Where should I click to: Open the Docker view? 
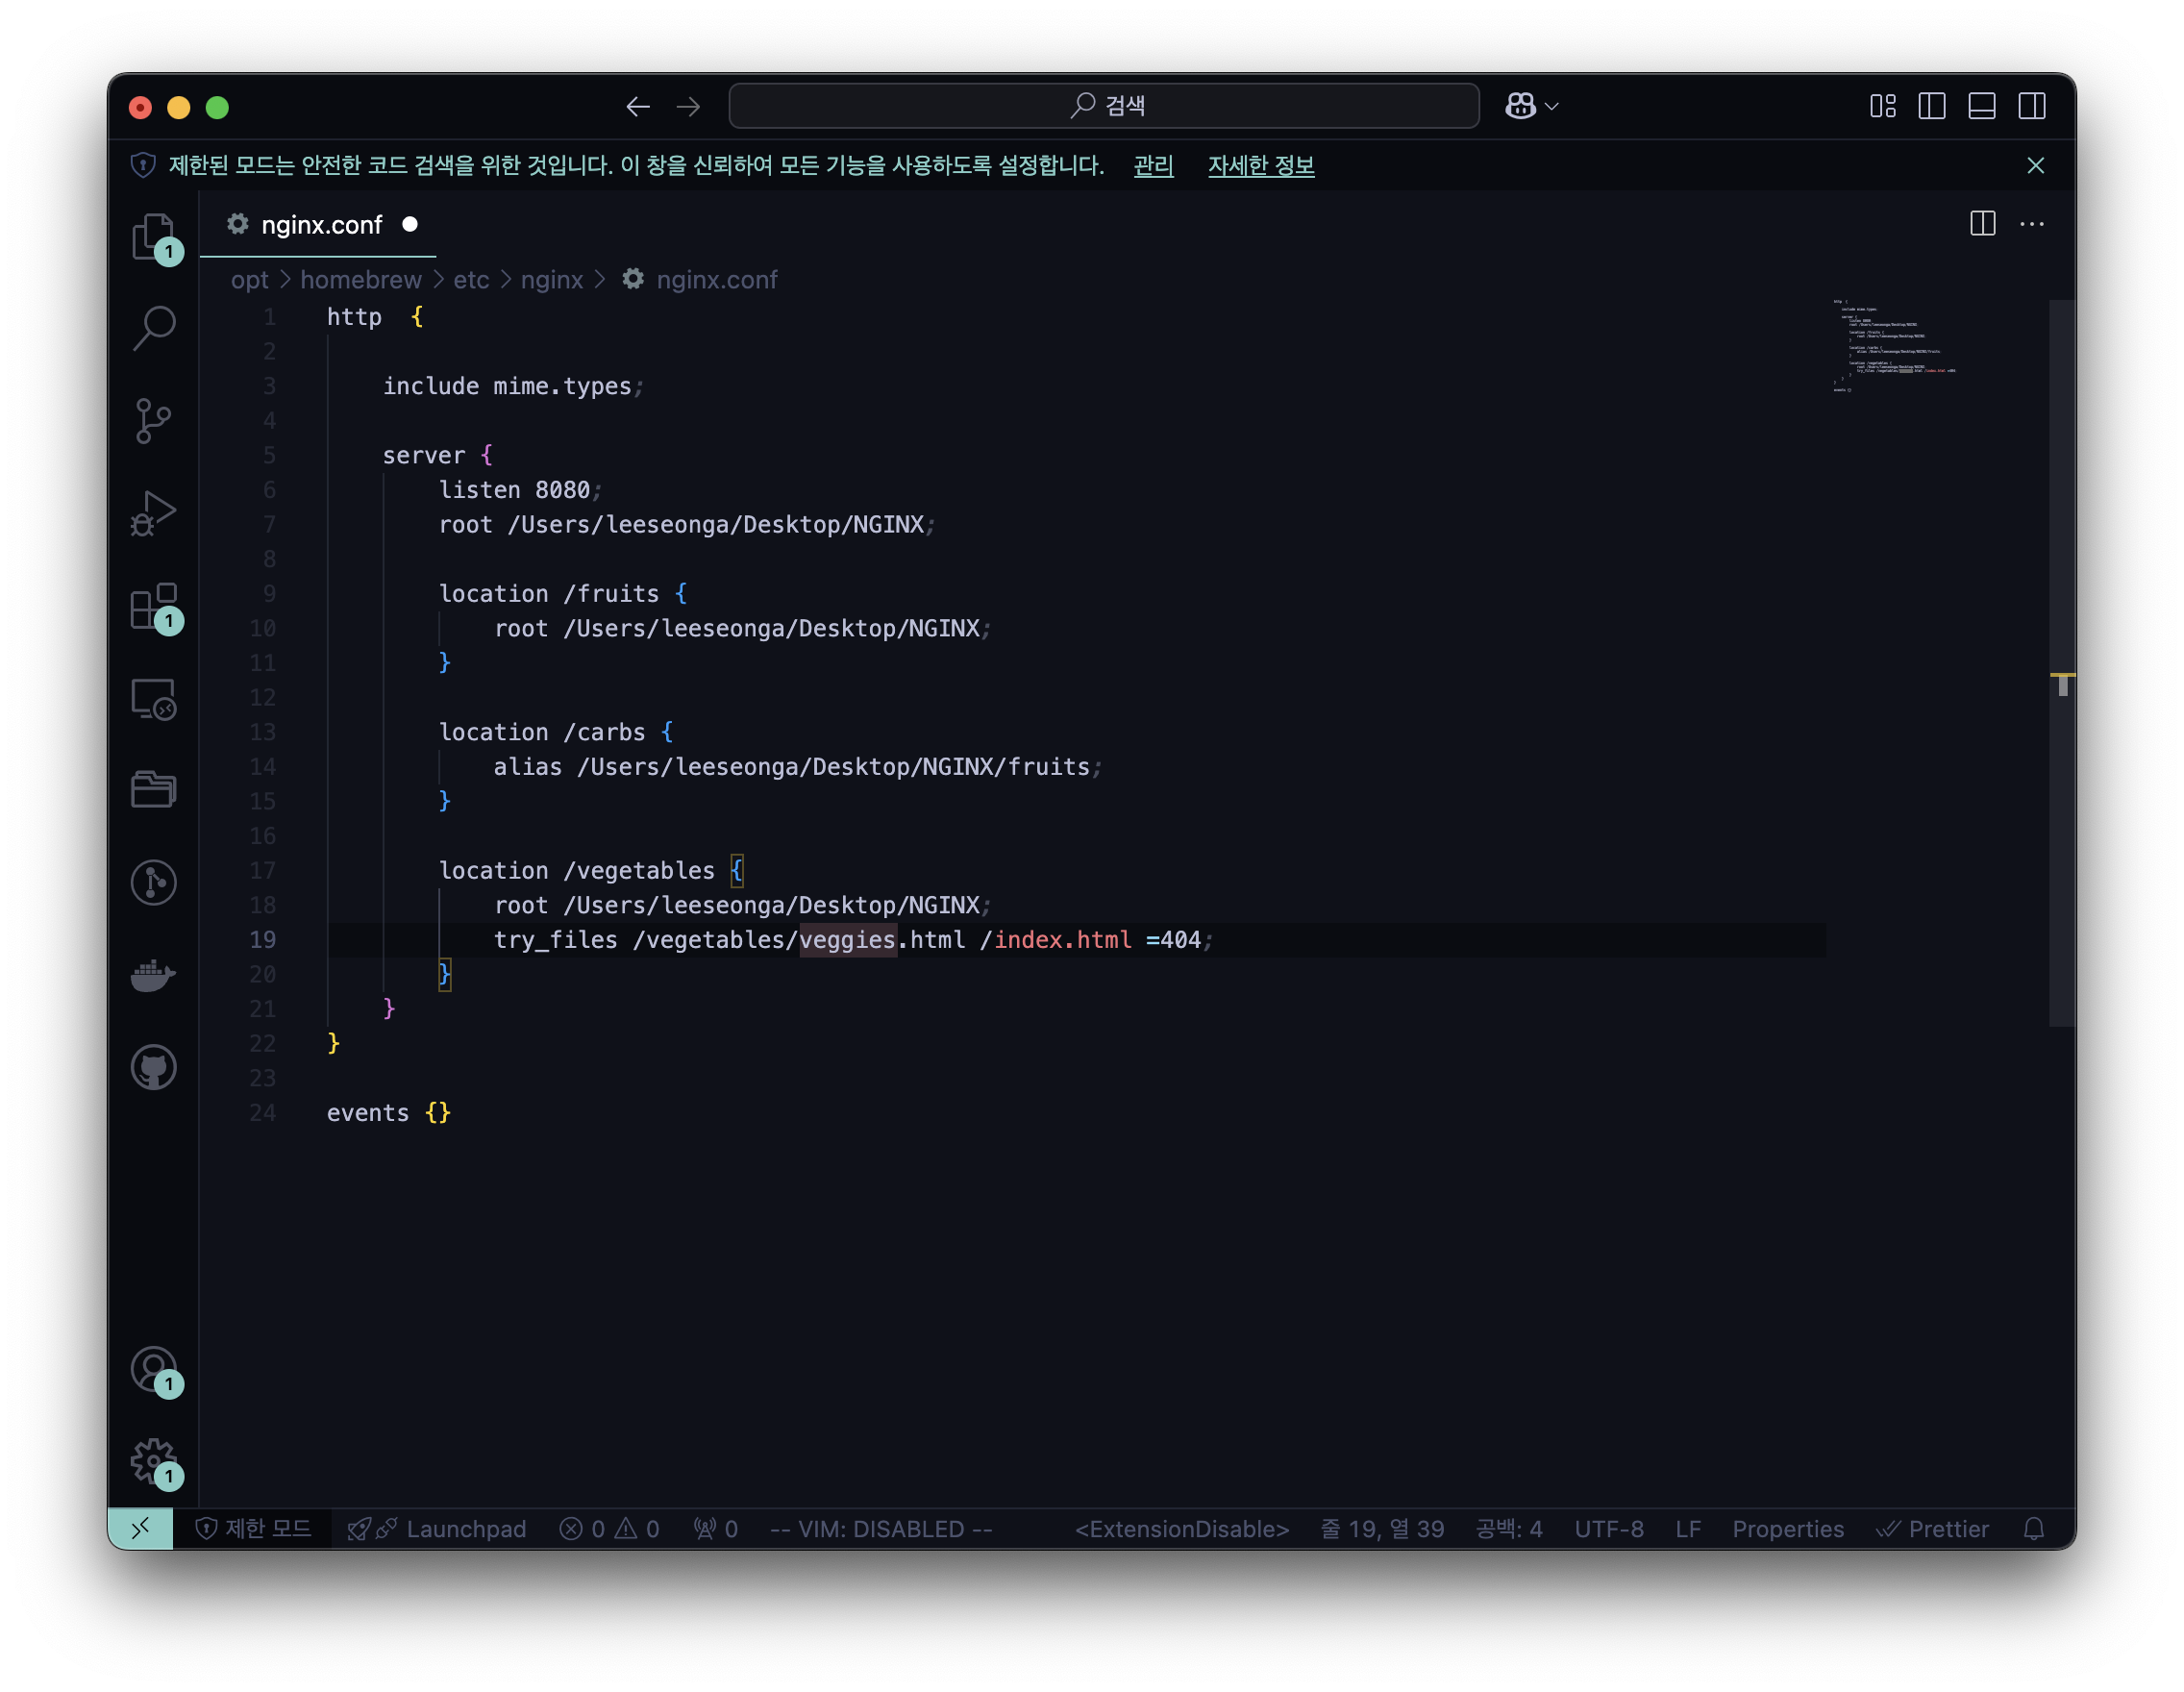tap(153, 974)
